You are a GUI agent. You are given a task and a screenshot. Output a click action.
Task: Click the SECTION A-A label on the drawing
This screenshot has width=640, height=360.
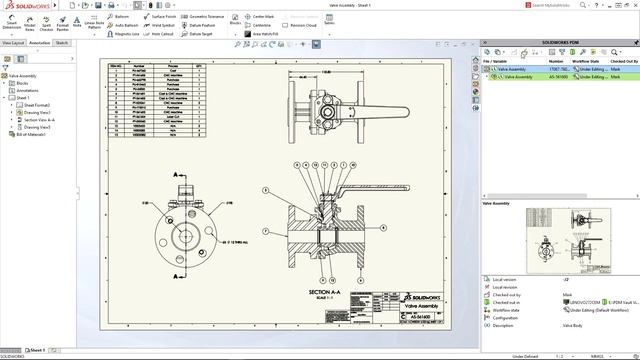pyautogui.click(x=324, y=292)
